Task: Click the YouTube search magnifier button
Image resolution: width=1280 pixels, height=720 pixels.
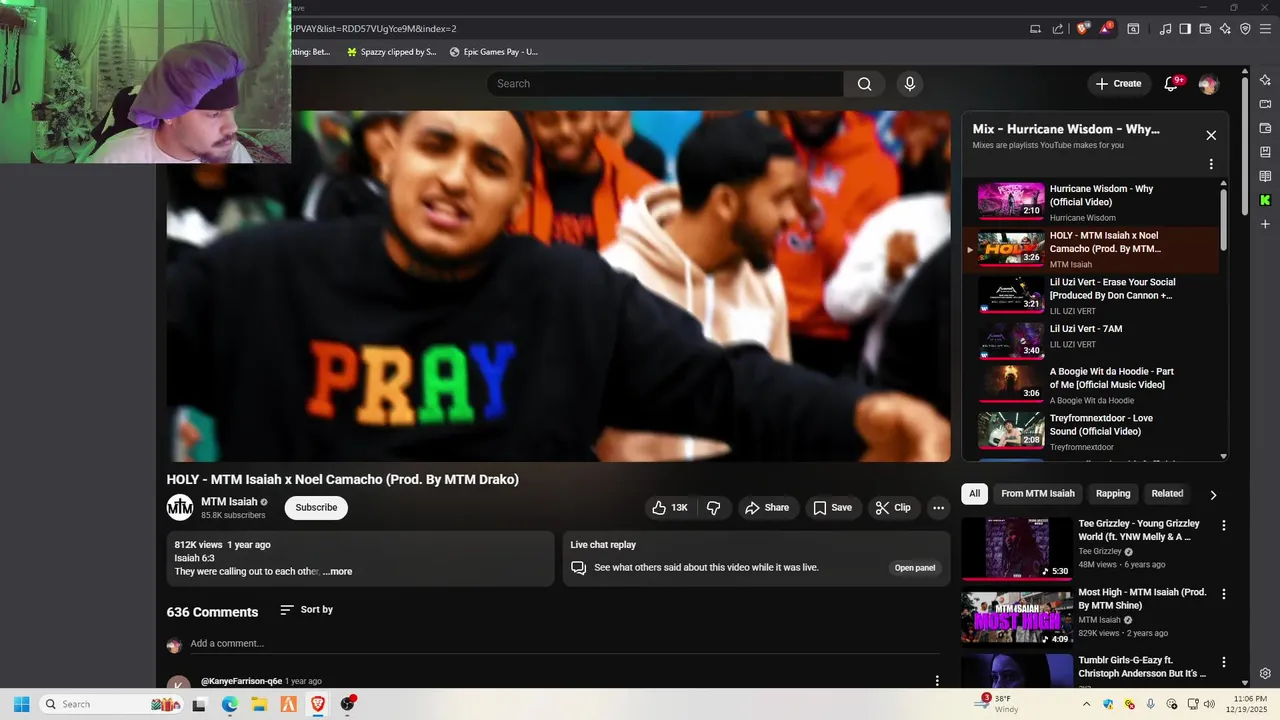Action: [x=865, y=84]
